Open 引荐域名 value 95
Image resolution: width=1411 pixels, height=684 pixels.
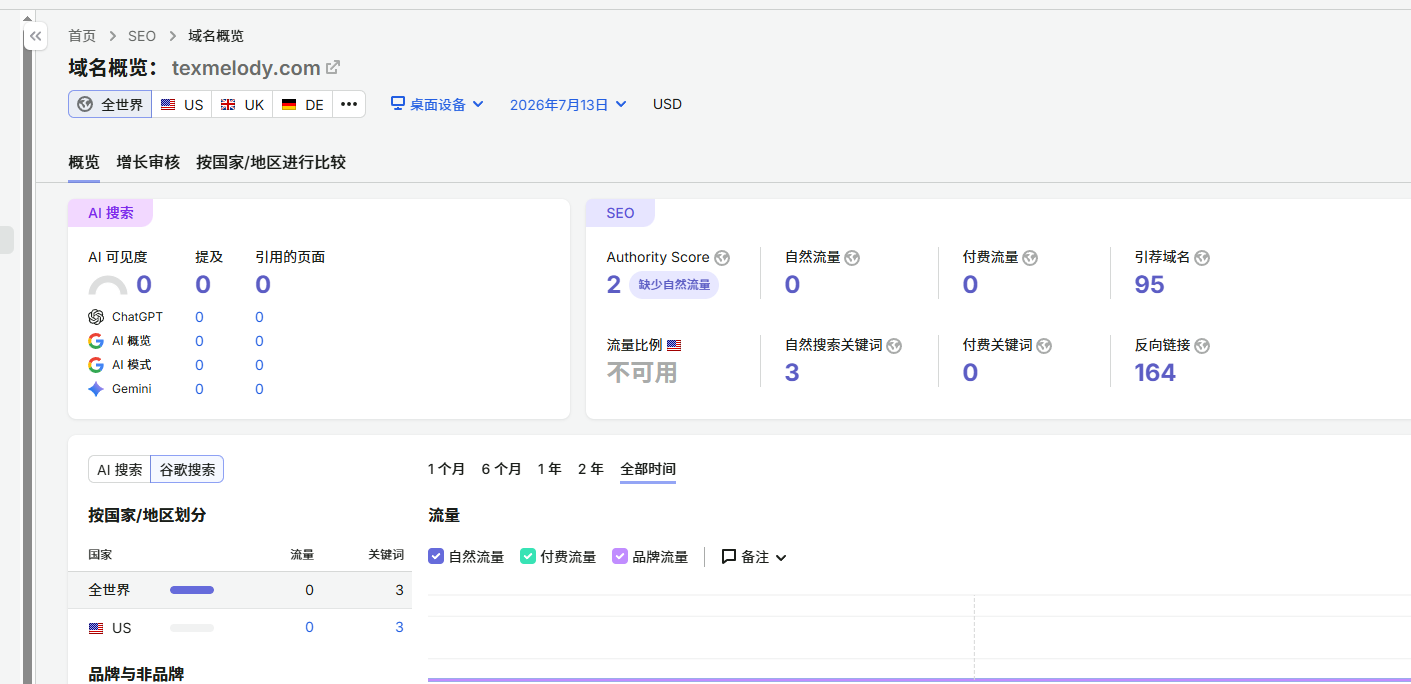(1150, 285)
